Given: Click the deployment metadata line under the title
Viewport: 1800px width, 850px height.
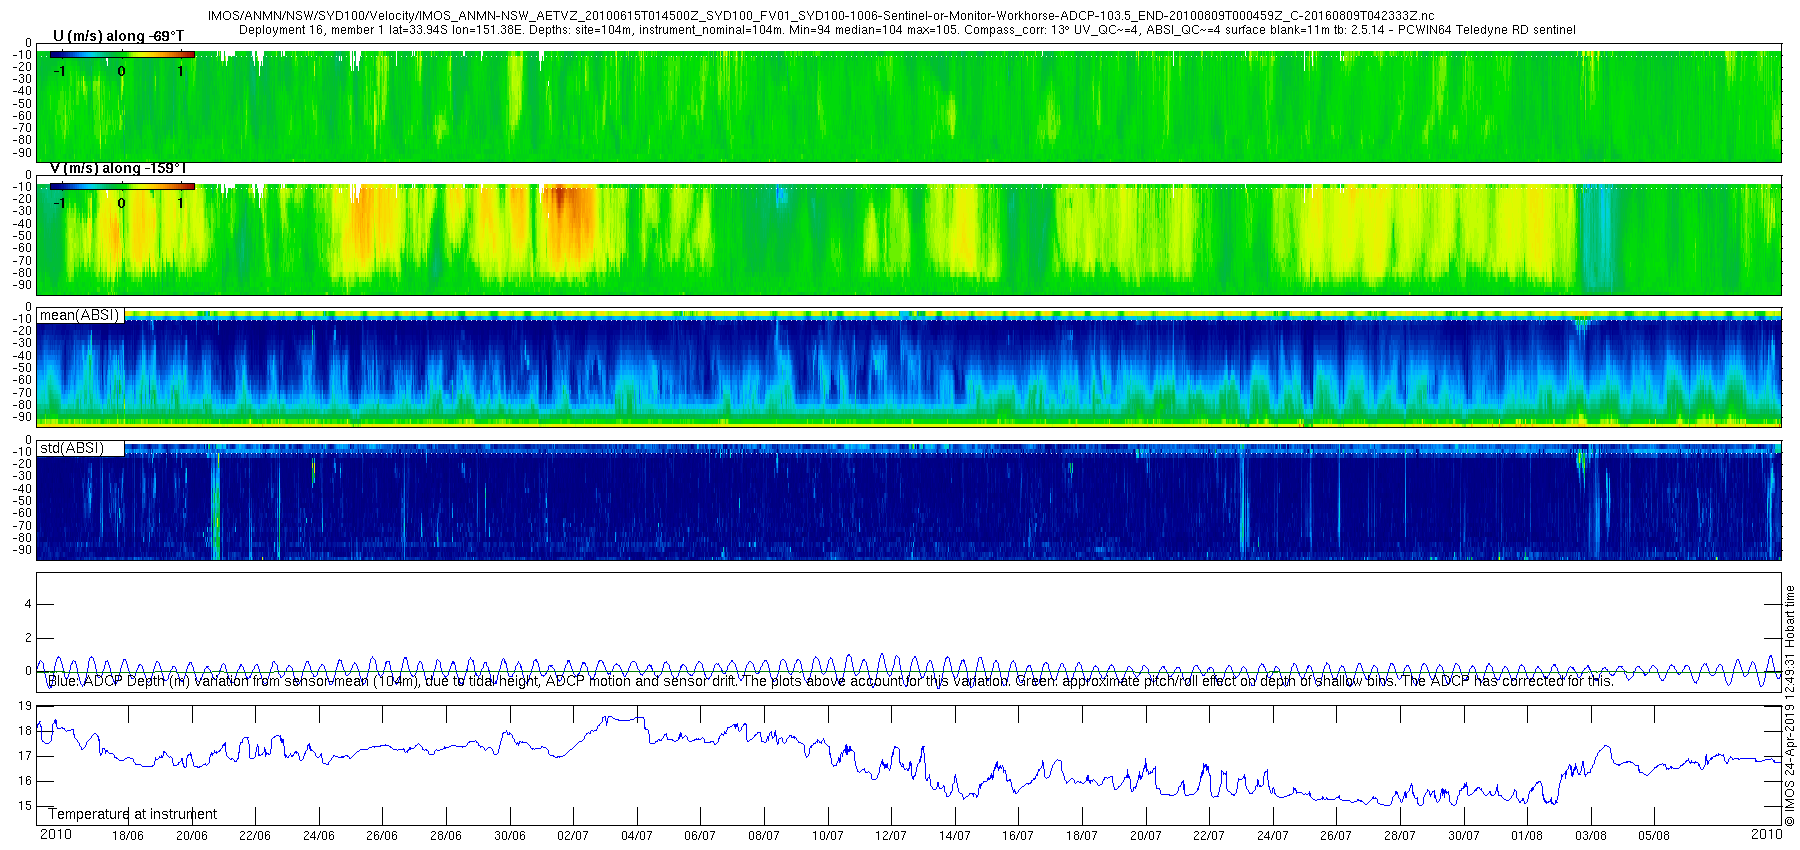Looking at the screenshot, I should coord(907,30).
